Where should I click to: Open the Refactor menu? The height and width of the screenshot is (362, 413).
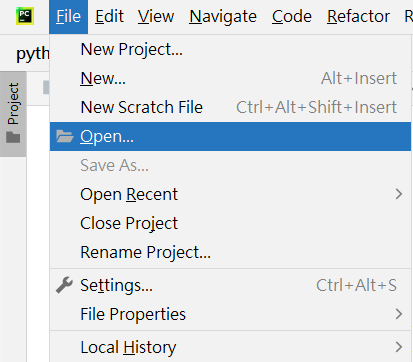[358, 16]
